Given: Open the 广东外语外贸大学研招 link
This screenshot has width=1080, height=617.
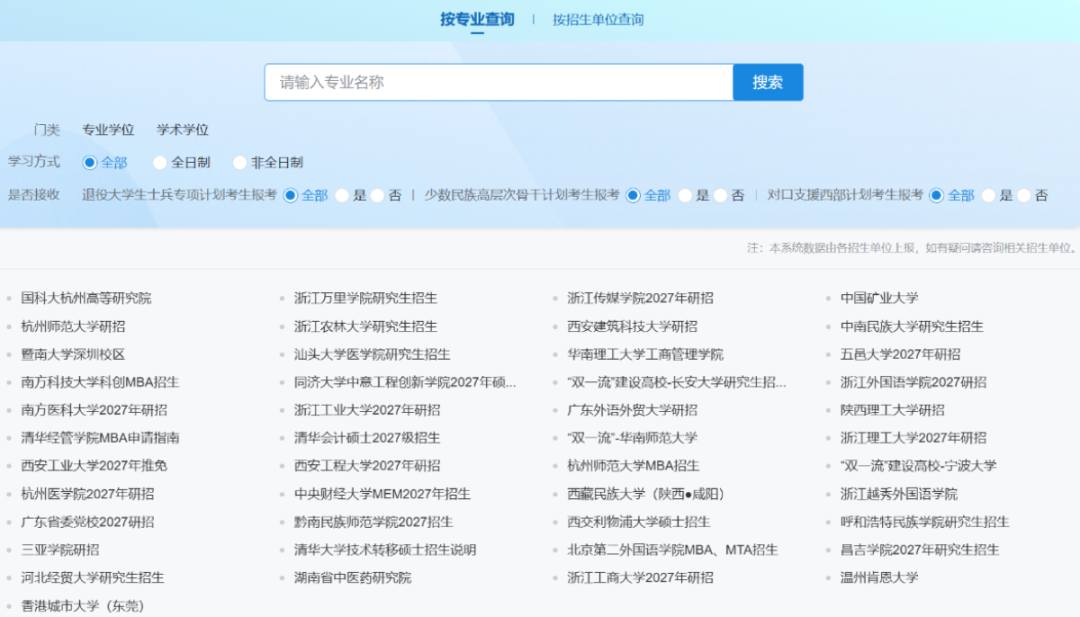Looking at the screenshot, I should (632, 410).
